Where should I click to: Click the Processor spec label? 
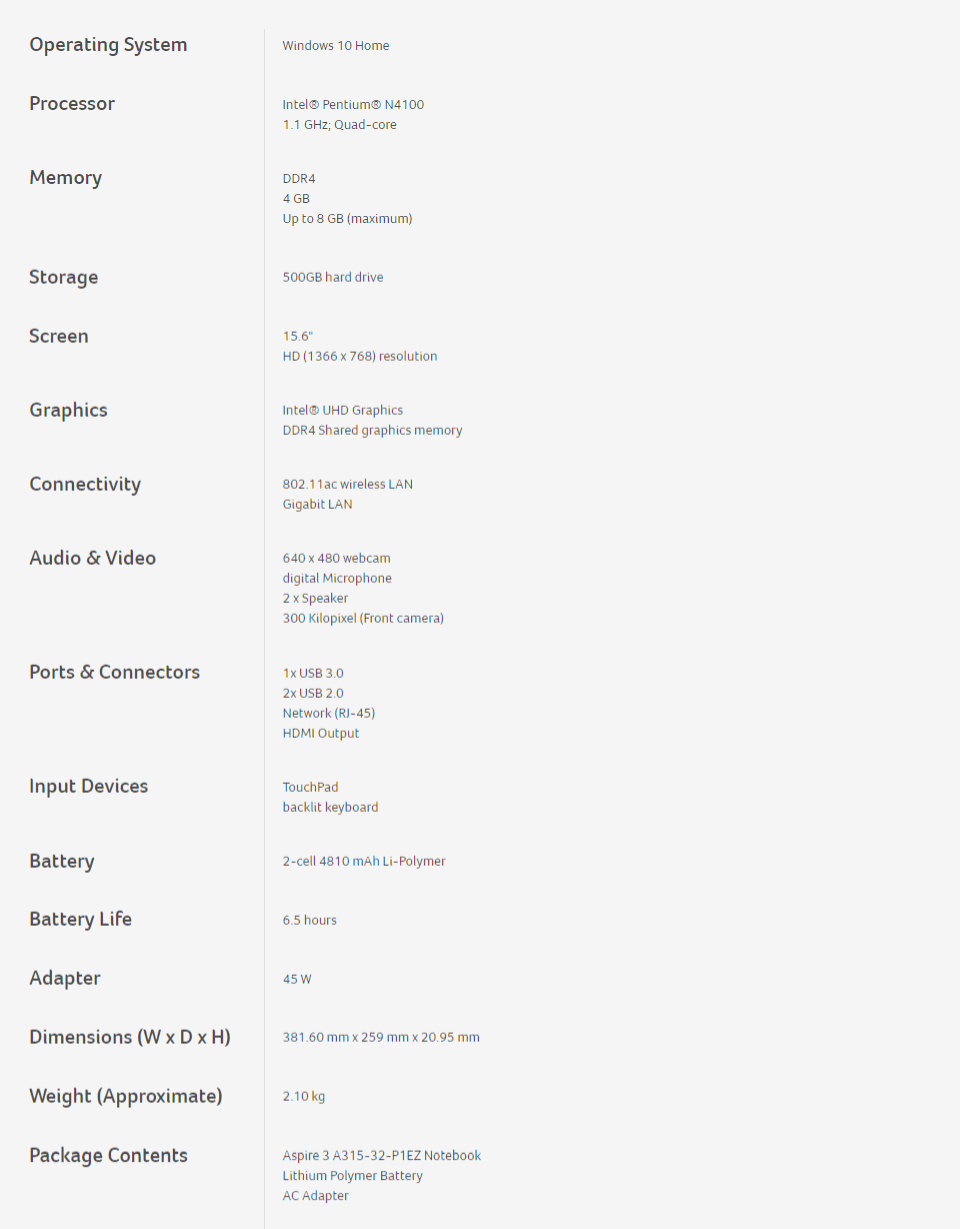click(72, 104)
